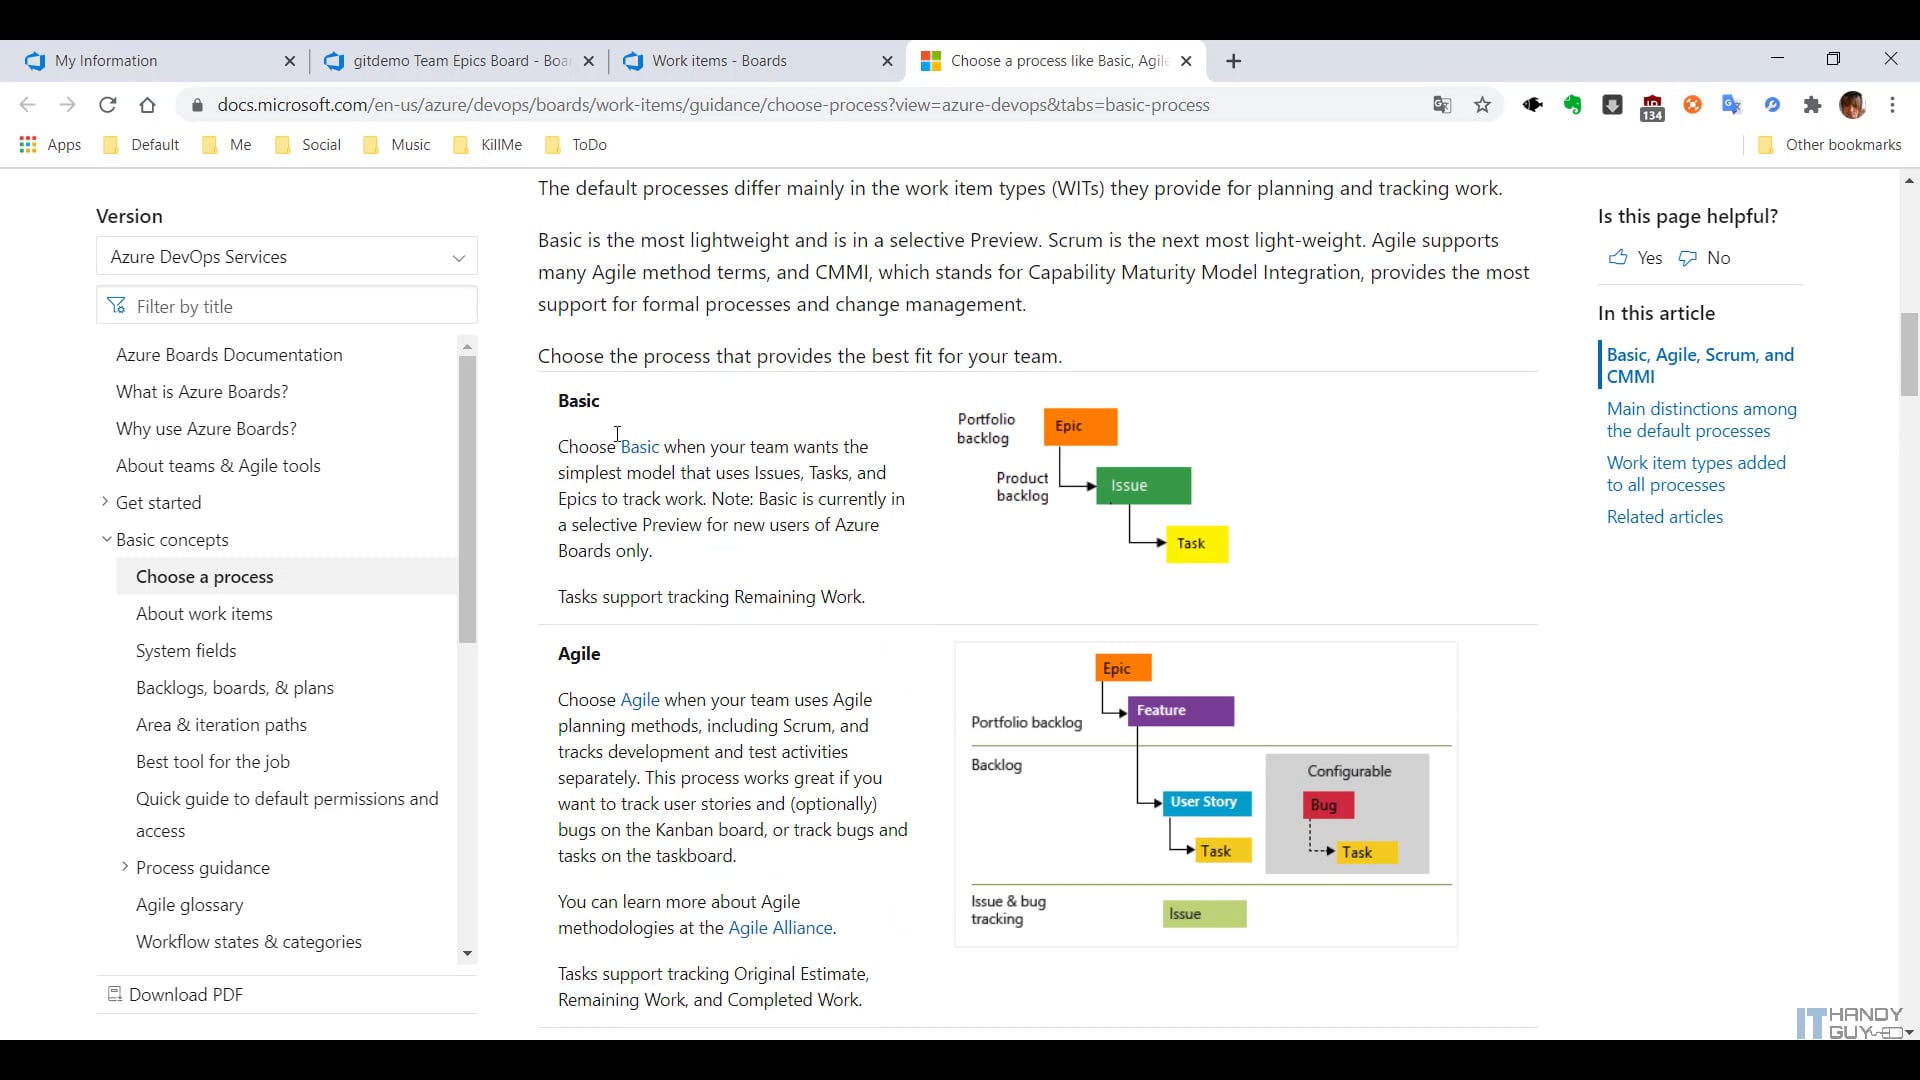Image resolution: width=1920 pixels, height=1080 pixels.
Task: Jump to Related articles section link
Action: pos(1664,517)
